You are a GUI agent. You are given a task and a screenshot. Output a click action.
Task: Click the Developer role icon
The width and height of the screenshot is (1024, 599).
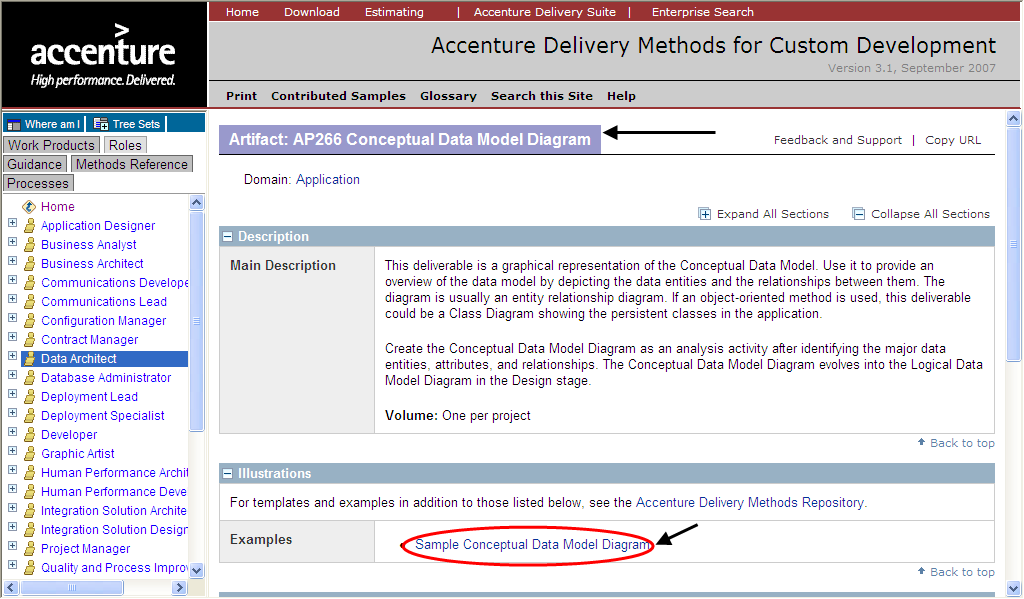[x=29, y=434]
